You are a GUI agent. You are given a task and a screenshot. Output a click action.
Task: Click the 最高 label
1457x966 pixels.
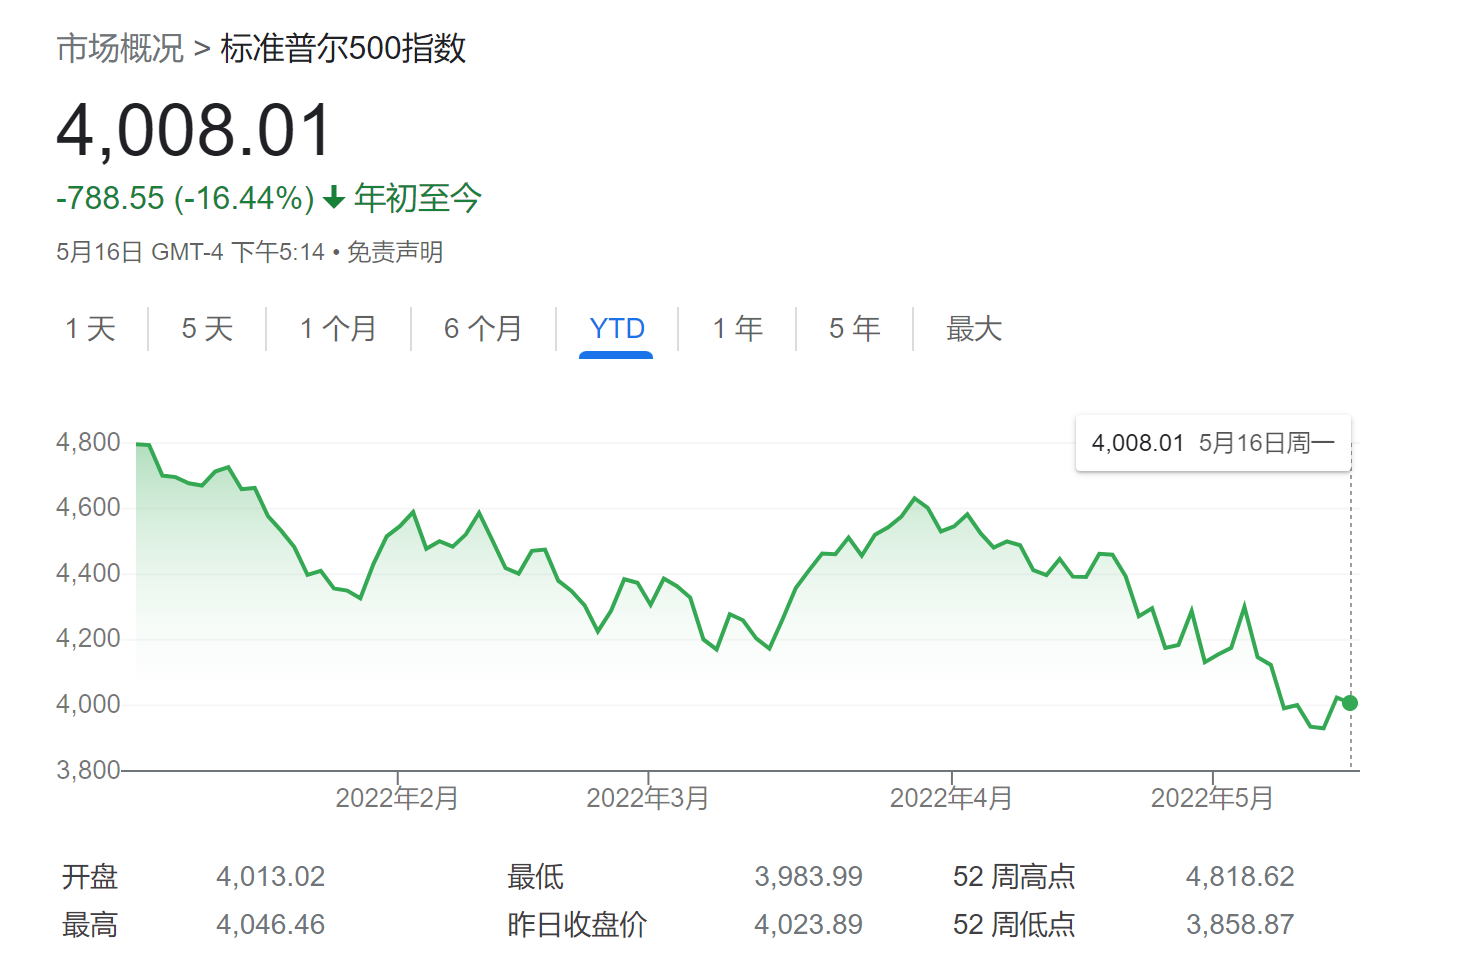(90, 925)
